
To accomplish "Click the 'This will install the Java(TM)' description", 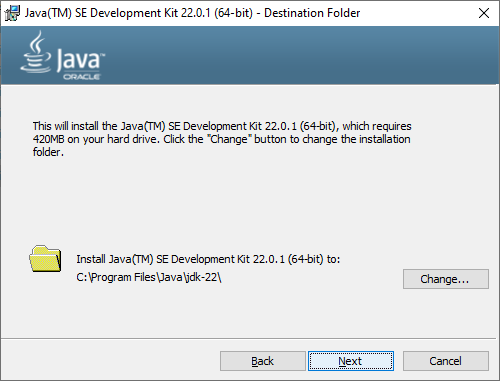I will click(x=222, y=139).
